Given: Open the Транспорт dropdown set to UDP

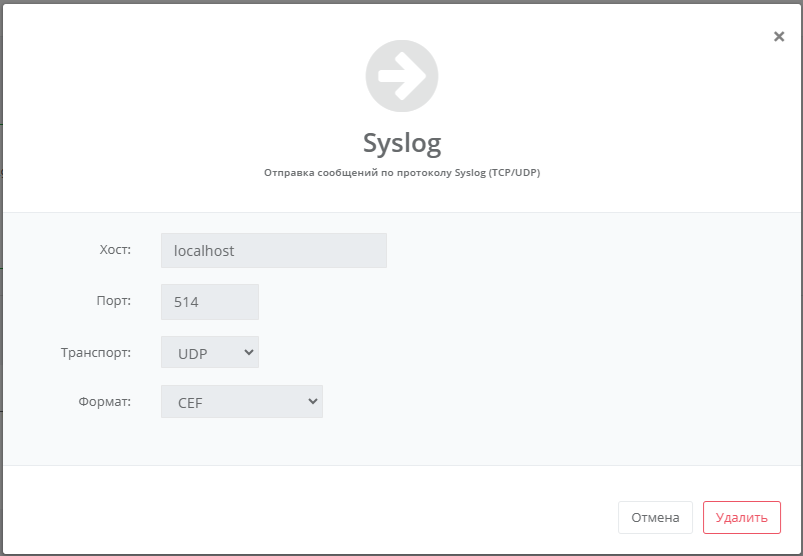Looking at the screenshot, I should [x=209, y=352].
